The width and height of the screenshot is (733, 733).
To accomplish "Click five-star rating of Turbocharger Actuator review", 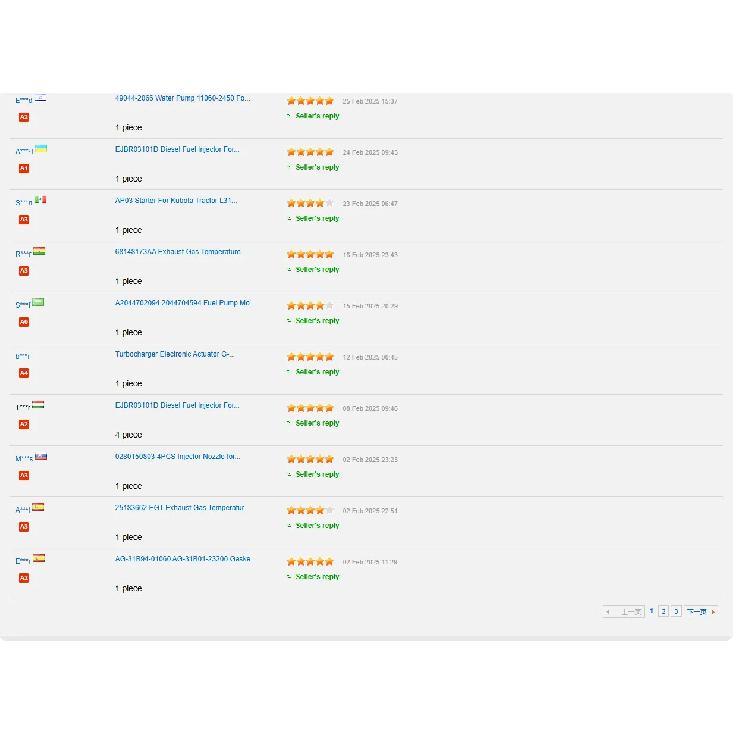I will pyautogui.click(x=310, y=357).
